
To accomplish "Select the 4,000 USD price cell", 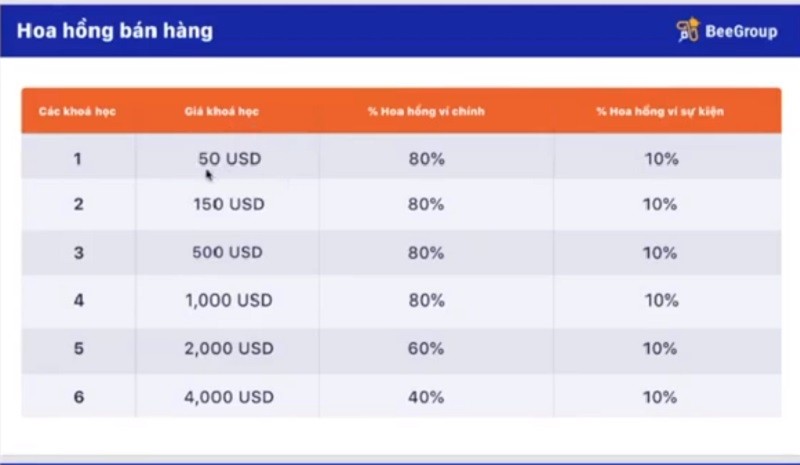I will click(229, 397).
